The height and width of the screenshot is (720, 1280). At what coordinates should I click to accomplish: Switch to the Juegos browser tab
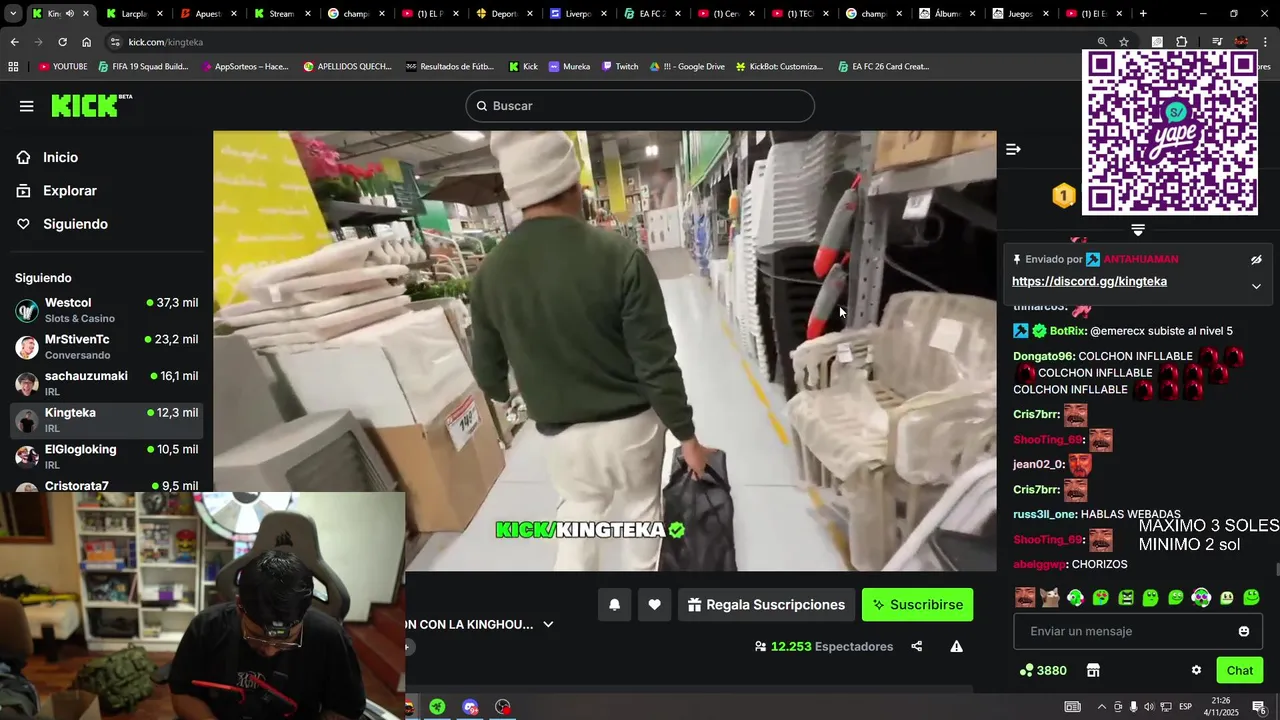[1021, 14]
